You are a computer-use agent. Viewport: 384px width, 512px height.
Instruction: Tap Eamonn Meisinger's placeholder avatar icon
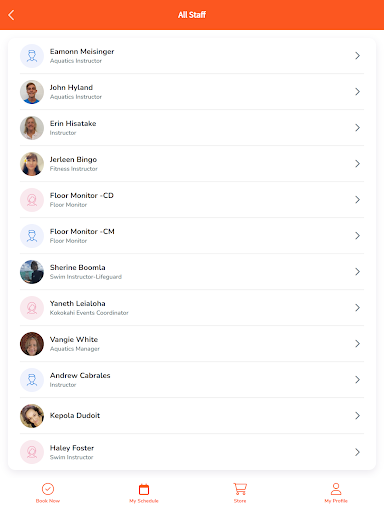32,56
